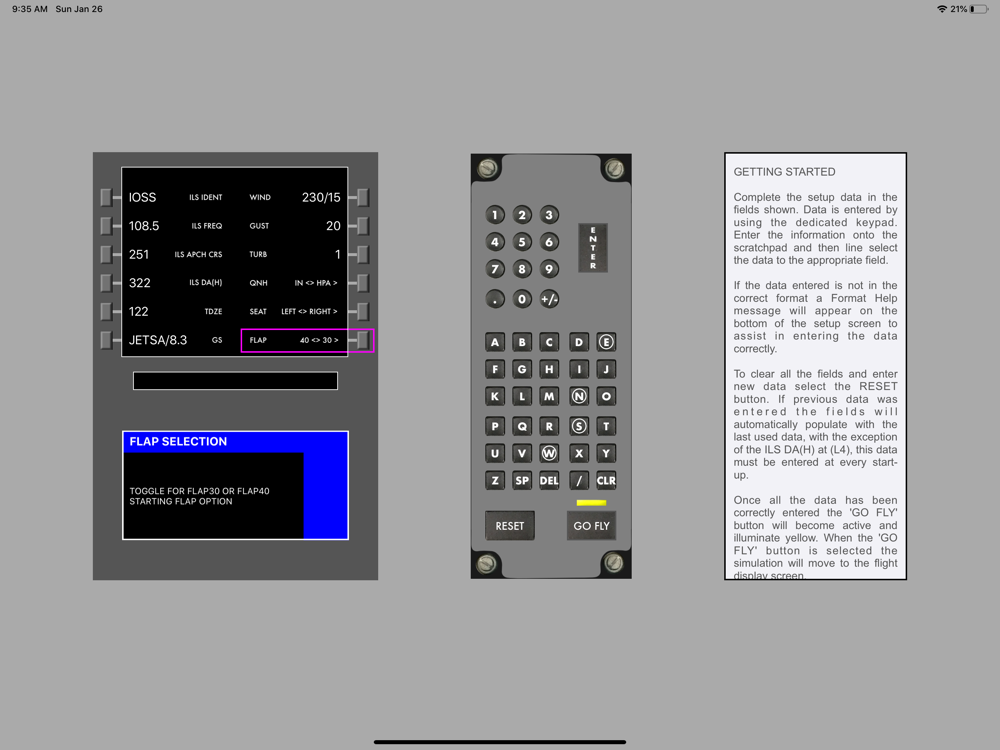The width and height of the screenshot is (1000, 750).
Task: Tap the SP space key
Action: 522,480
